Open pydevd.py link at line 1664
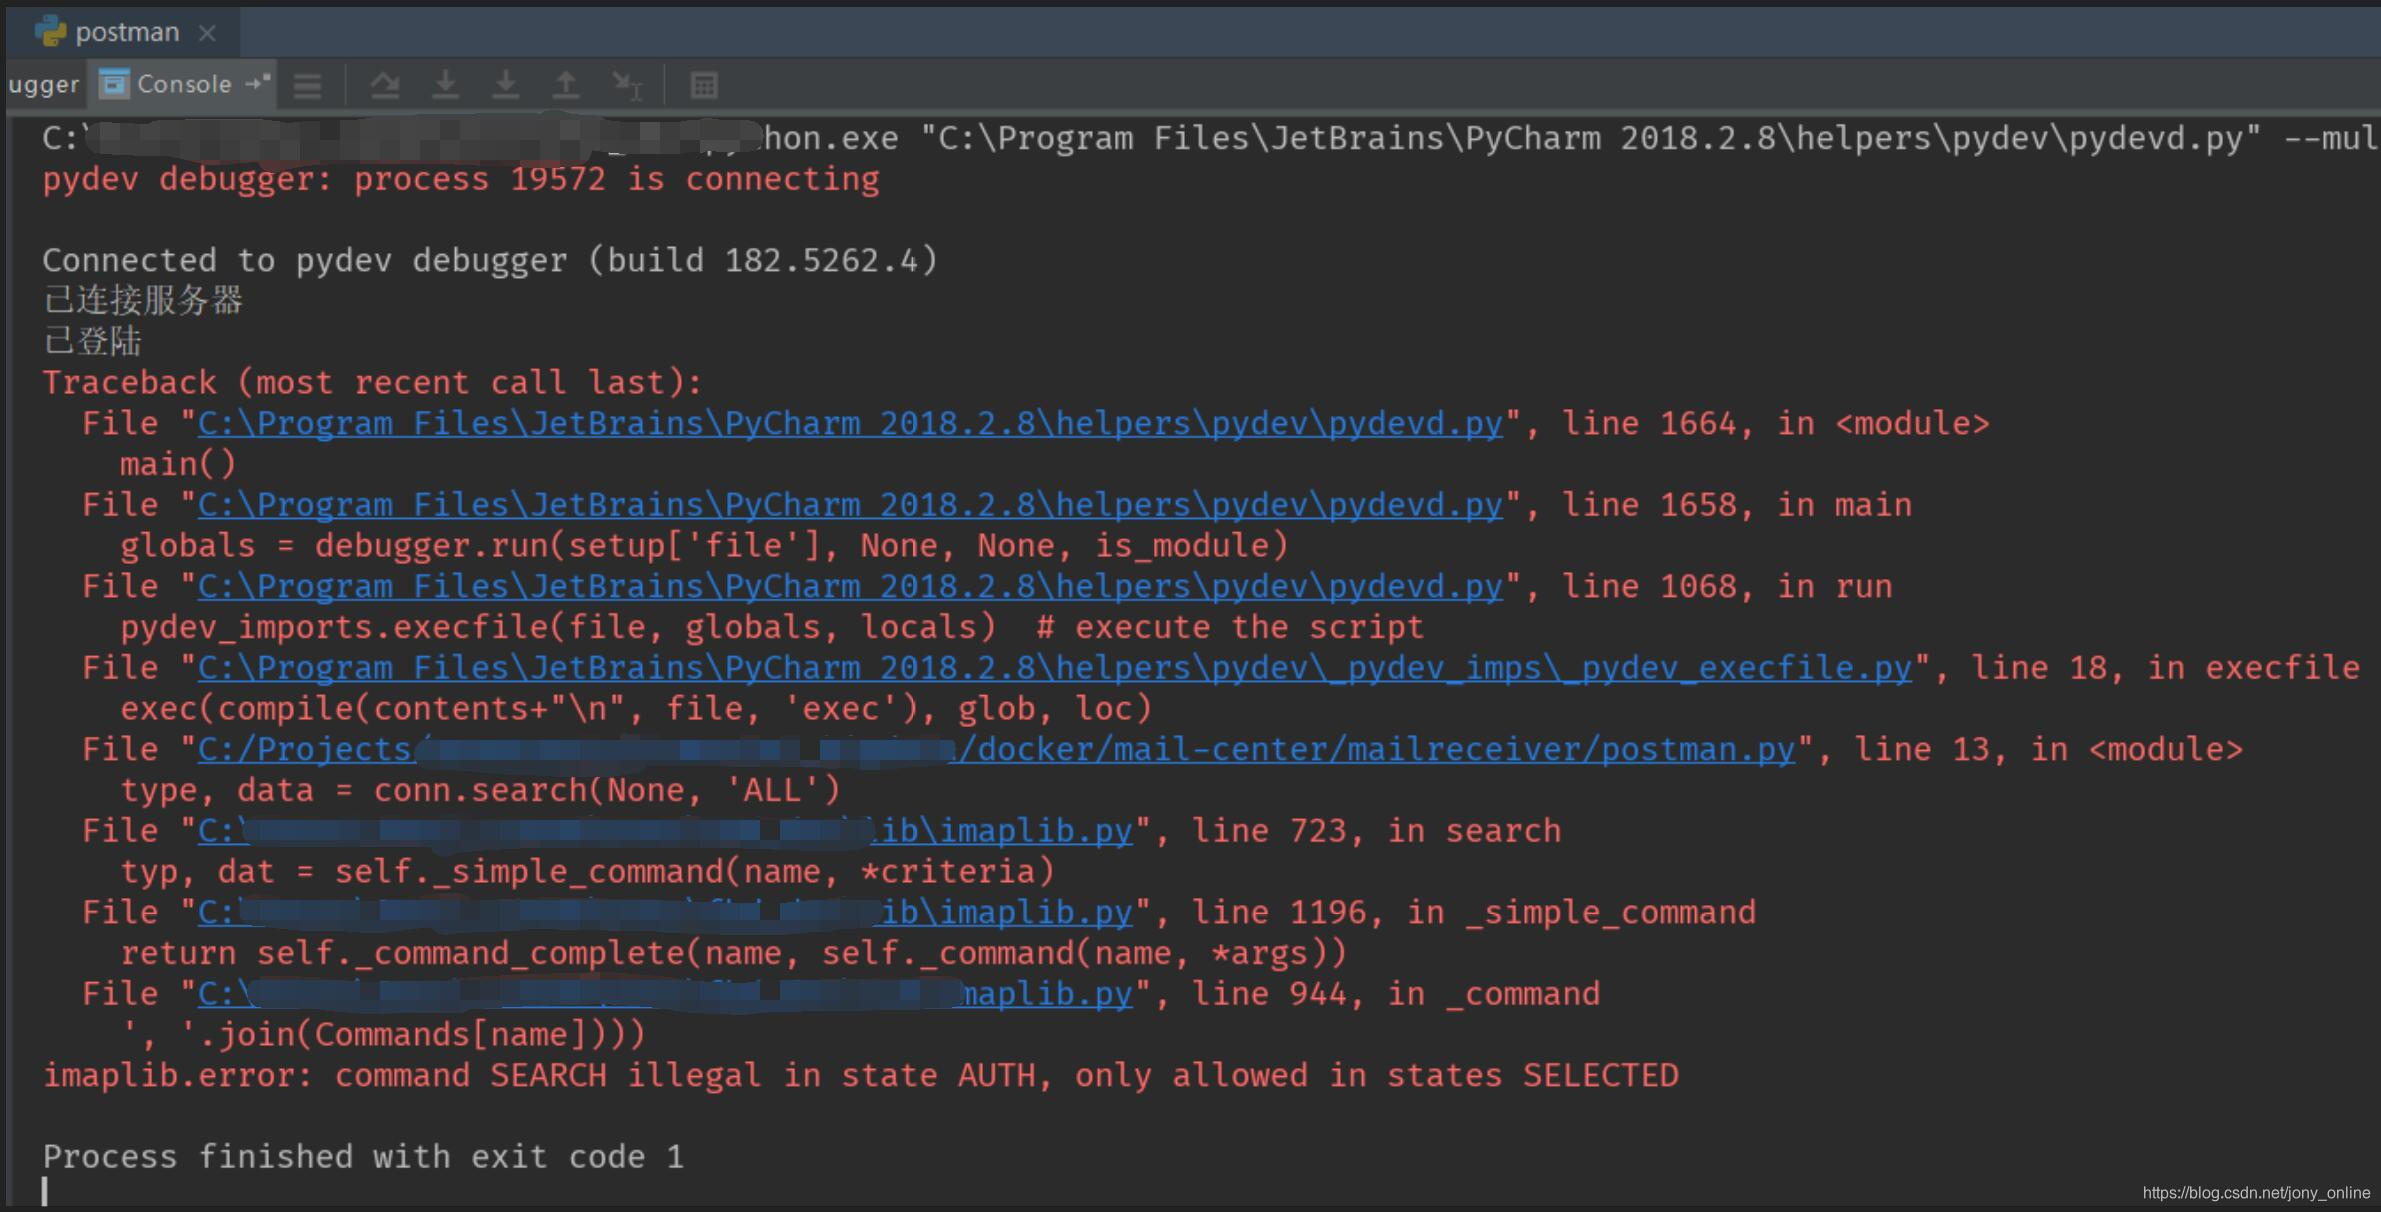The image size is (2381, 1212). 850,424
